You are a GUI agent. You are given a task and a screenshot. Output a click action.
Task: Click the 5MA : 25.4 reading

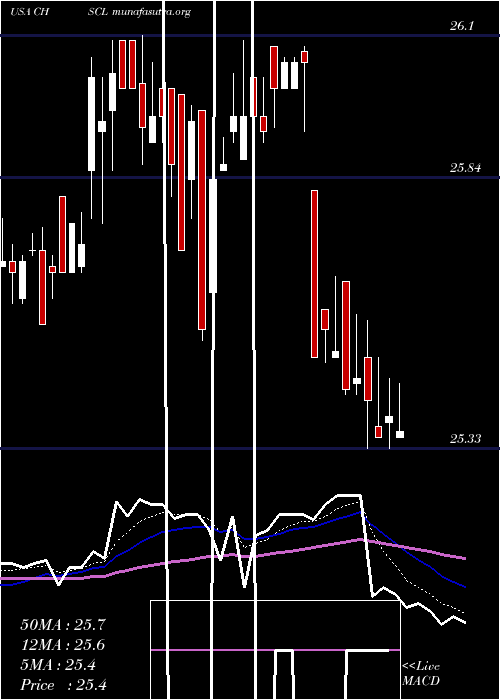point(58,665)
